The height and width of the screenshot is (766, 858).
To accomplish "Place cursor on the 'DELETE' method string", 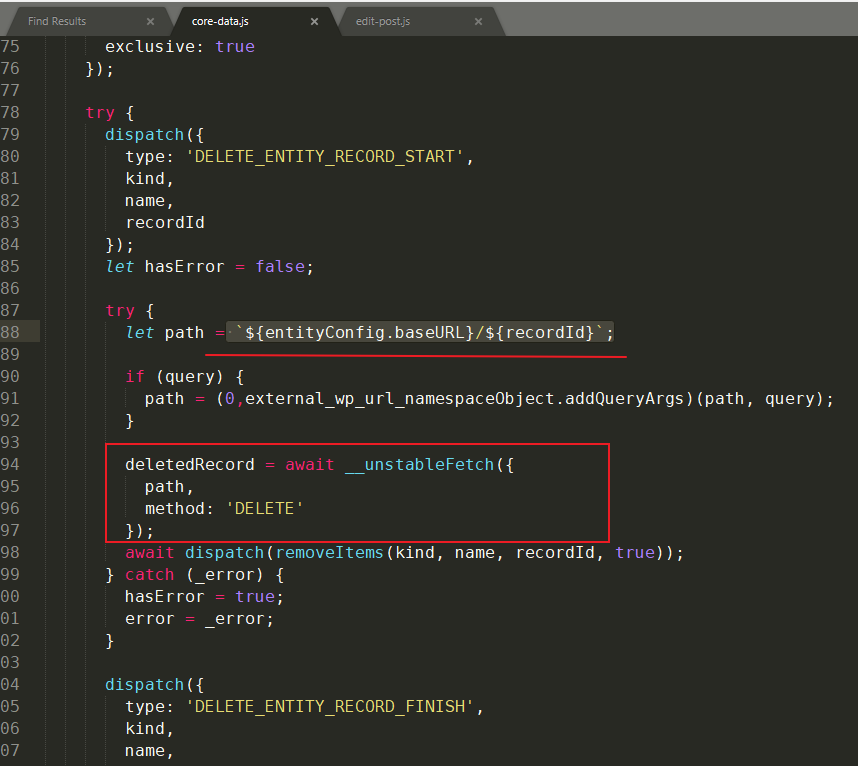I will click(264, 508).
